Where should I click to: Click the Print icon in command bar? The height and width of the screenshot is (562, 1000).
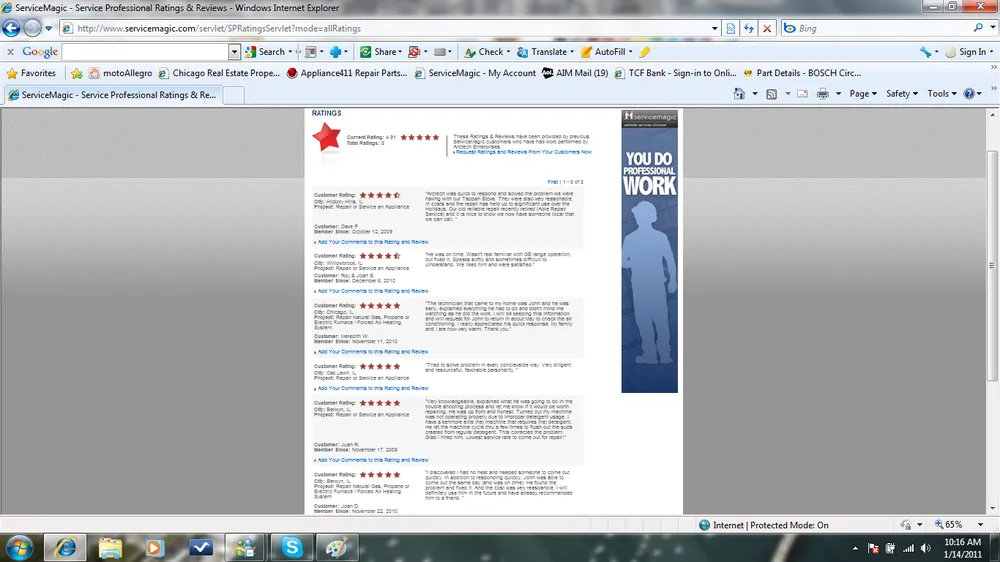(x=822, y=94)
